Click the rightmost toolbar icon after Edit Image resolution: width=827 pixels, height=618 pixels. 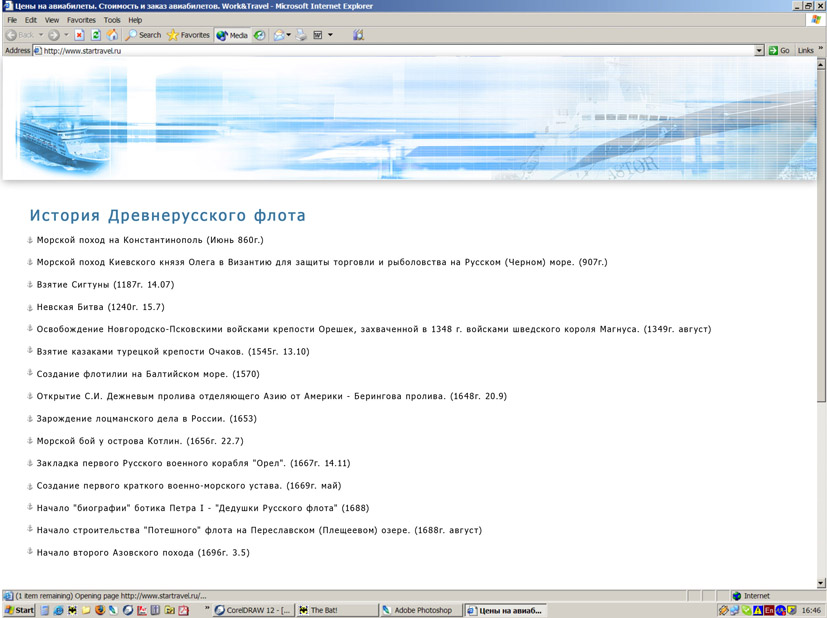click(358, 35)
